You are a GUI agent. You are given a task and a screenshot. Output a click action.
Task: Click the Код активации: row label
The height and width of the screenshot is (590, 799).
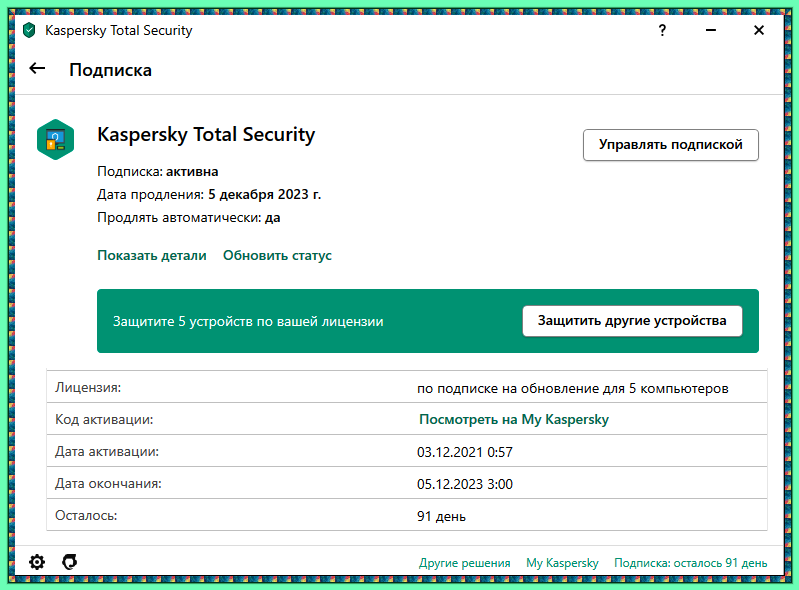104,420
